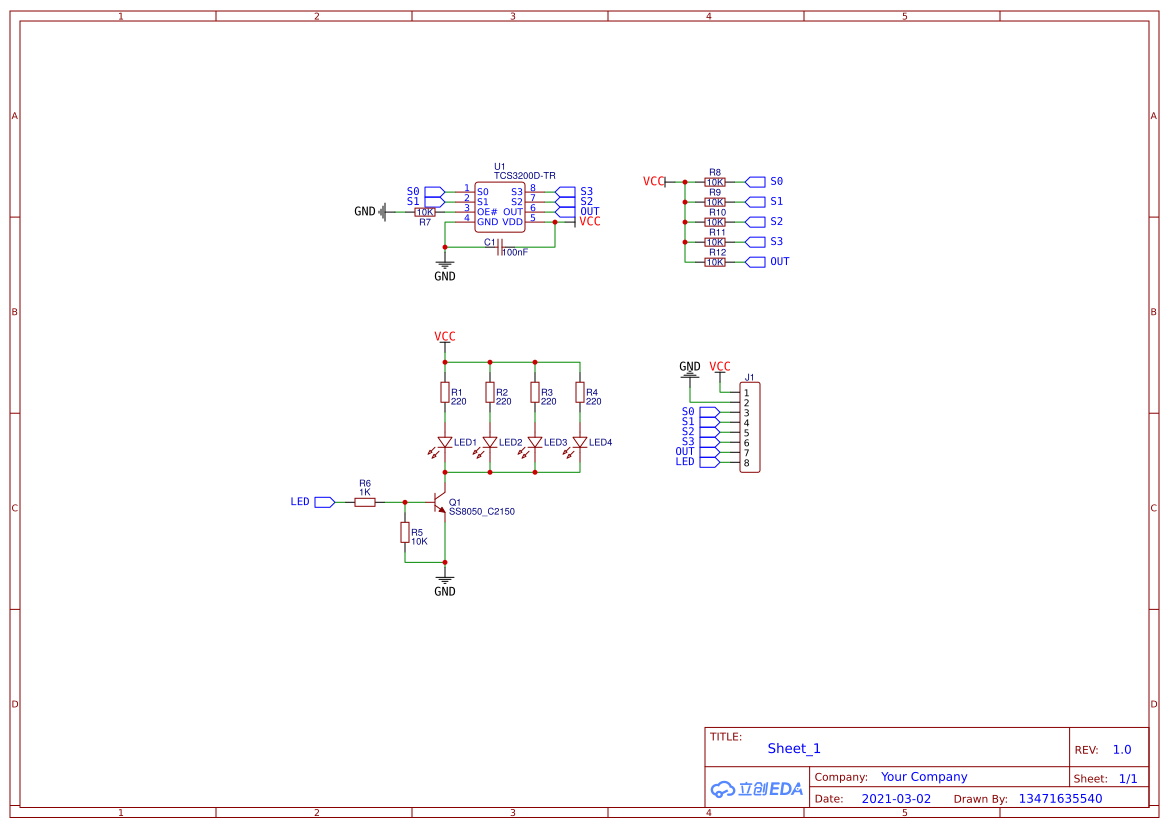Image resolution: width=1169 pixels, height=828 pixels.
Task: Click the 'Your Company' text
Action: pos(924,777)
